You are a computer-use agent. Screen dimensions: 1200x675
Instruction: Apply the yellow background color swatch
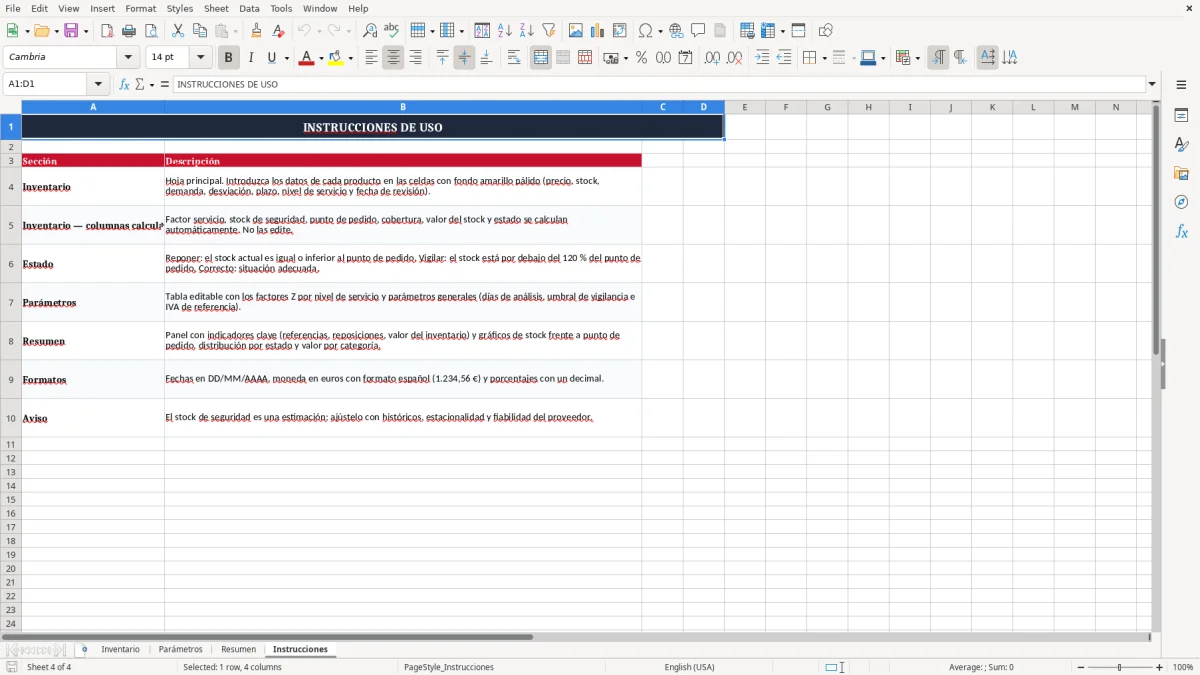click(336, 58)
